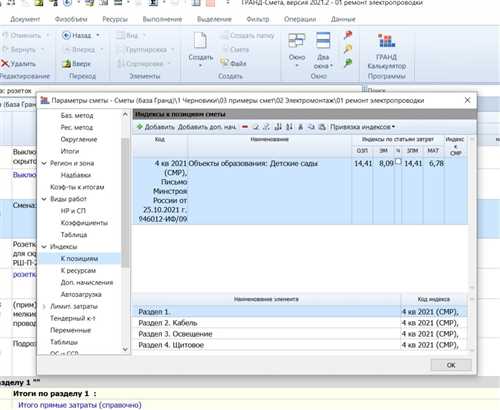This screenshot has height=410, width=500.
Task: Select Переменные tree item
Action: [x=70, y=330]
